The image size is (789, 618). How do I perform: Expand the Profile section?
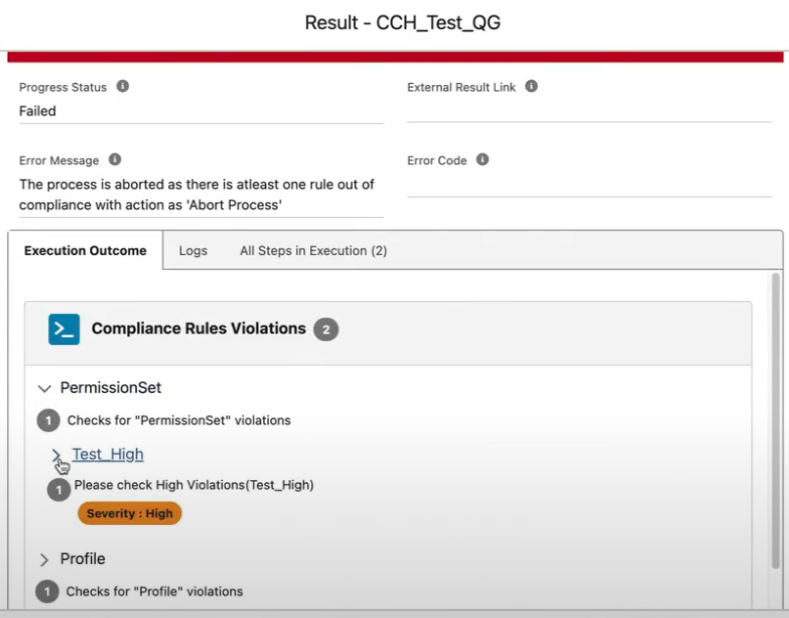[44, 559]
